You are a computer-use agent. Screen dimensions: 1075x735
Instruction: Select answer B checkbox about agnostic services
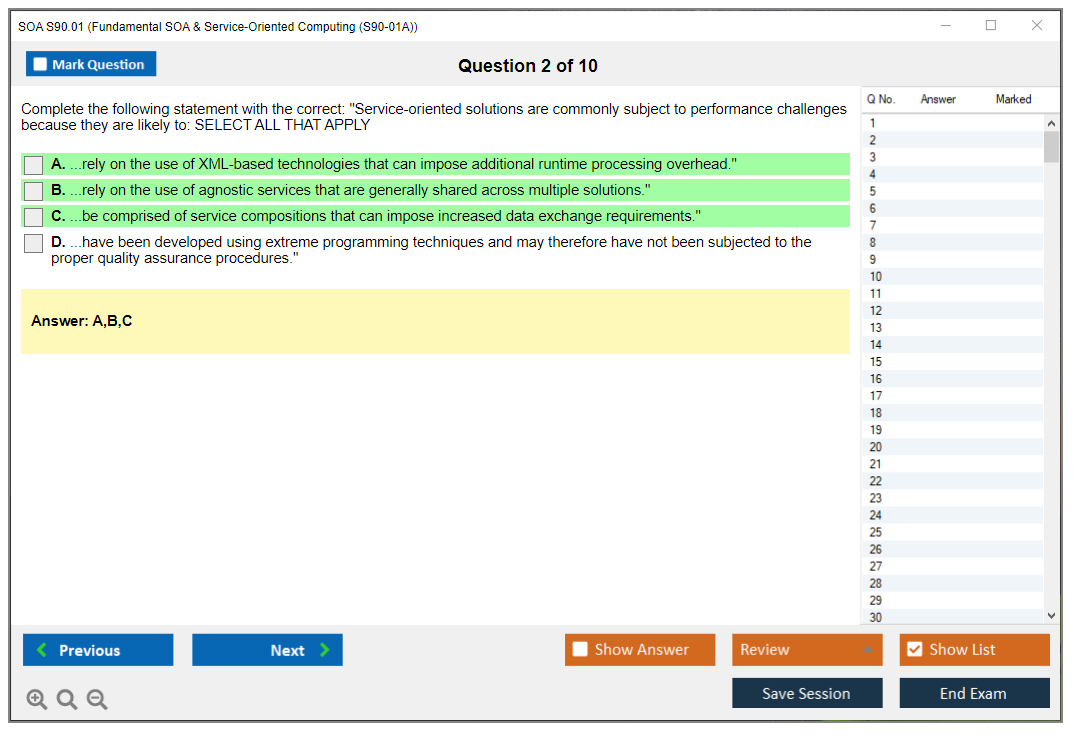[33, 191]
